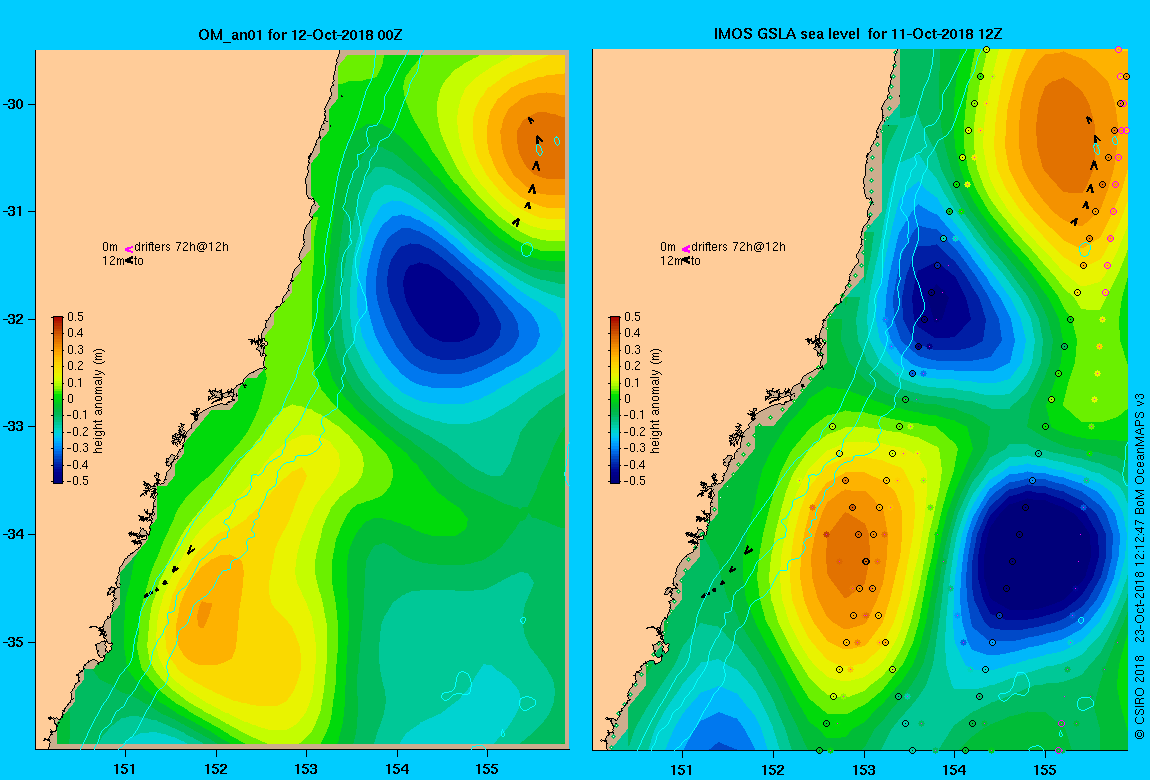Viewport: 1150px width, 780px height.
Task: Click the black 12m arrow legend icon in IMOS GSLA map
Action: pyautogui.click(x=686, y=260)
